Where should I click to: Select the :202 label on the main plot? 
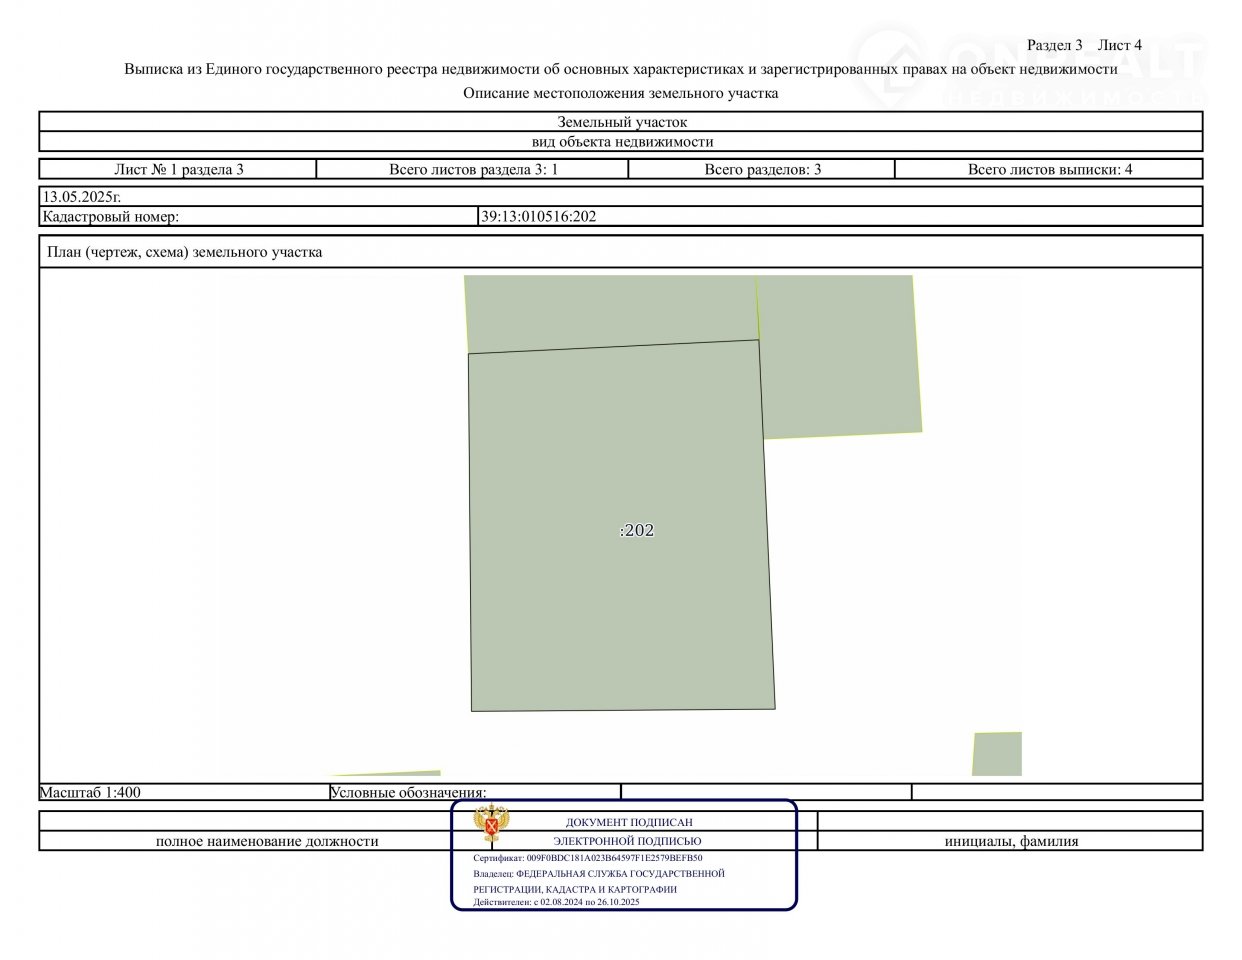pyautogui.click(x=636, y=530)
